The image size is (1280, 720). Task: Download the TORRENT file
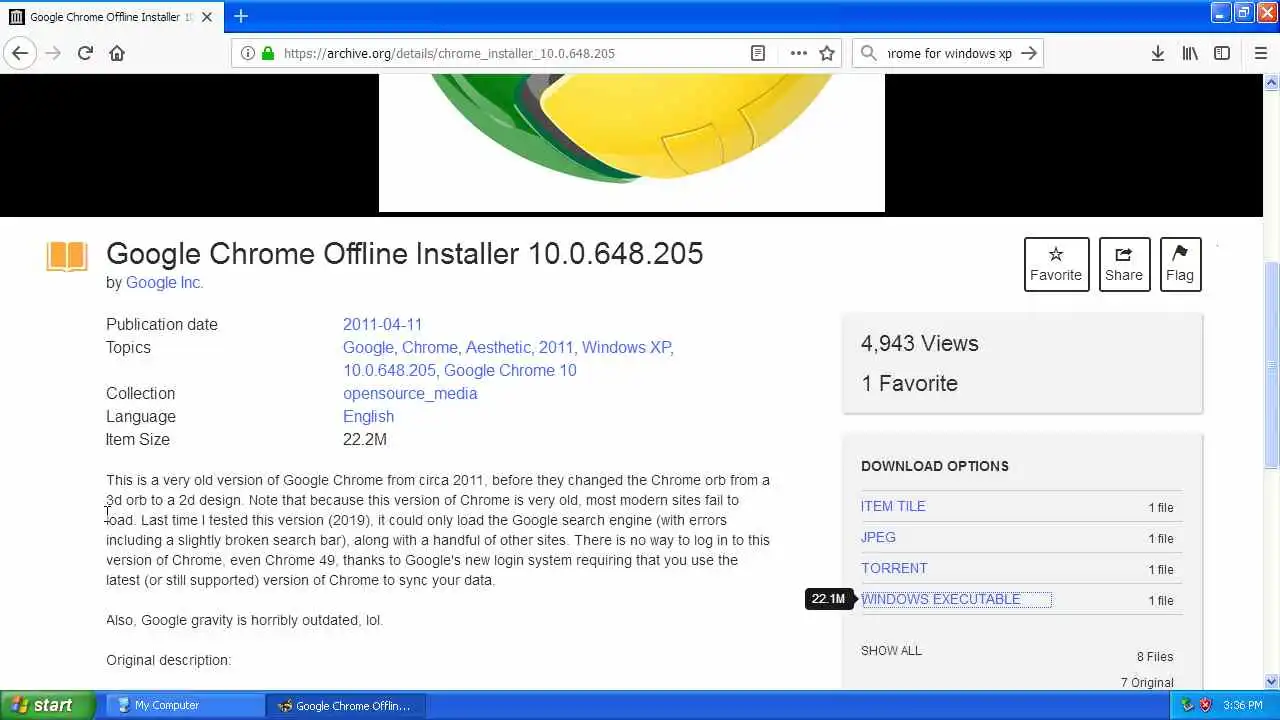click(894, 568)
